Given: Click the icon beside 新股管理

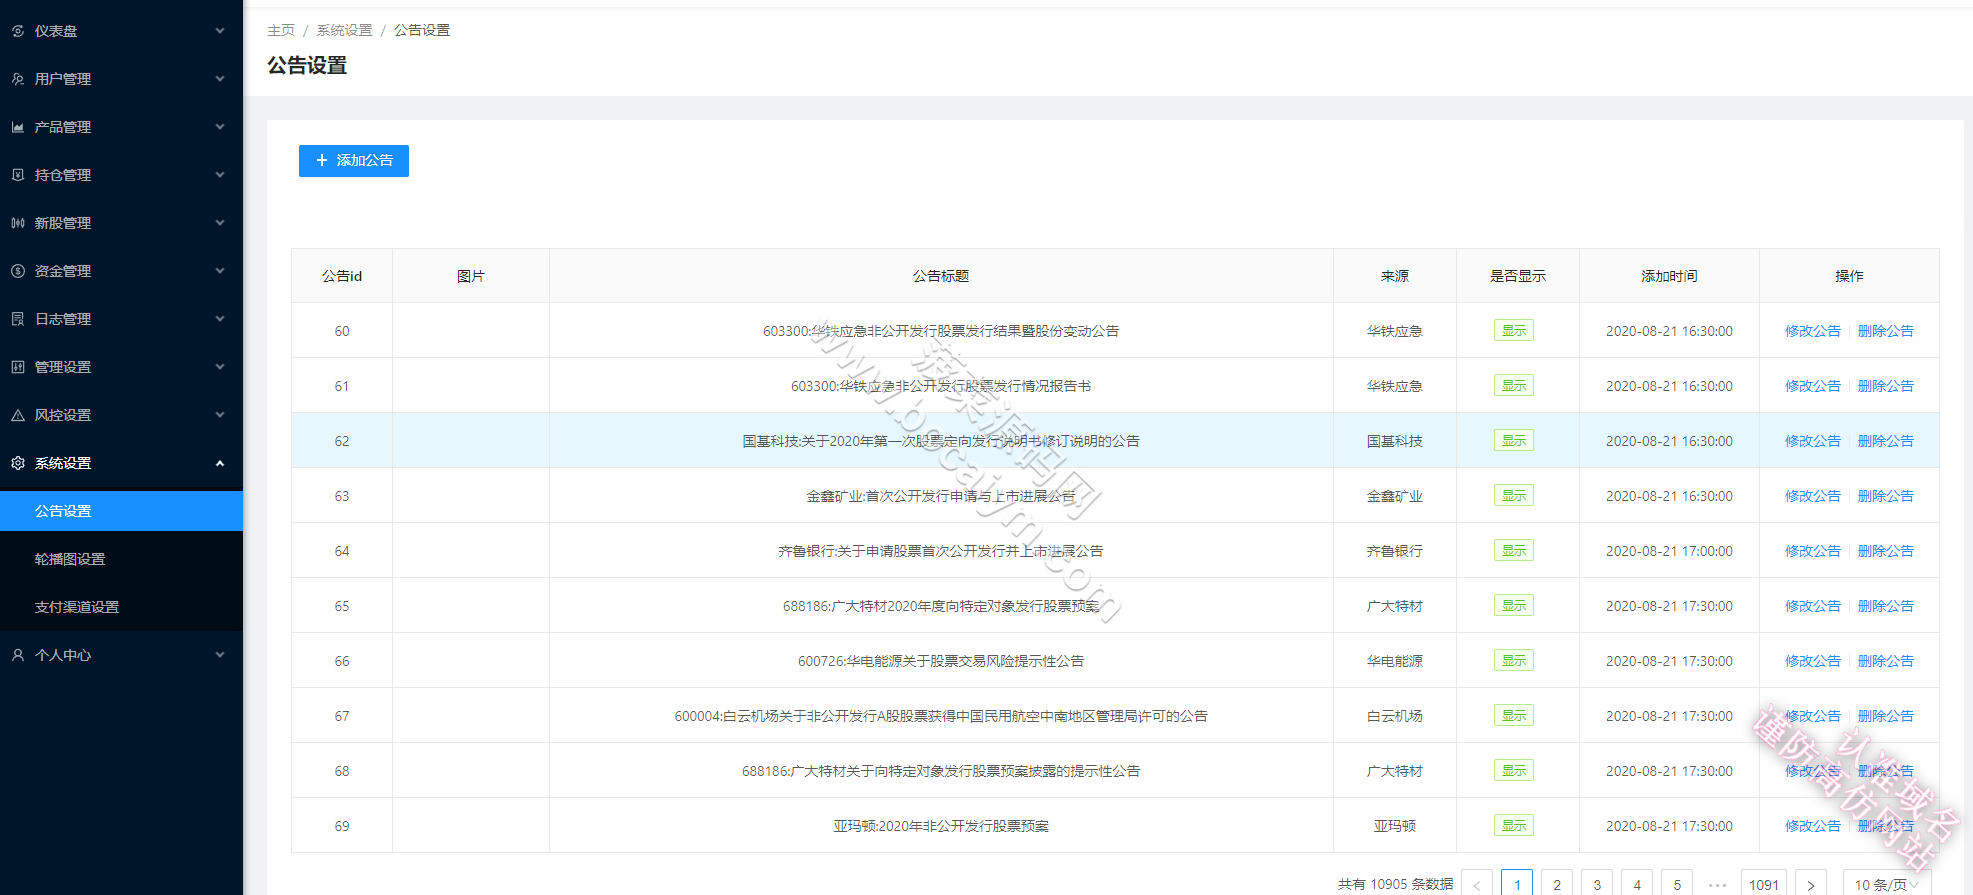Looking at the screenshot, I should click(x=18, y=223).
